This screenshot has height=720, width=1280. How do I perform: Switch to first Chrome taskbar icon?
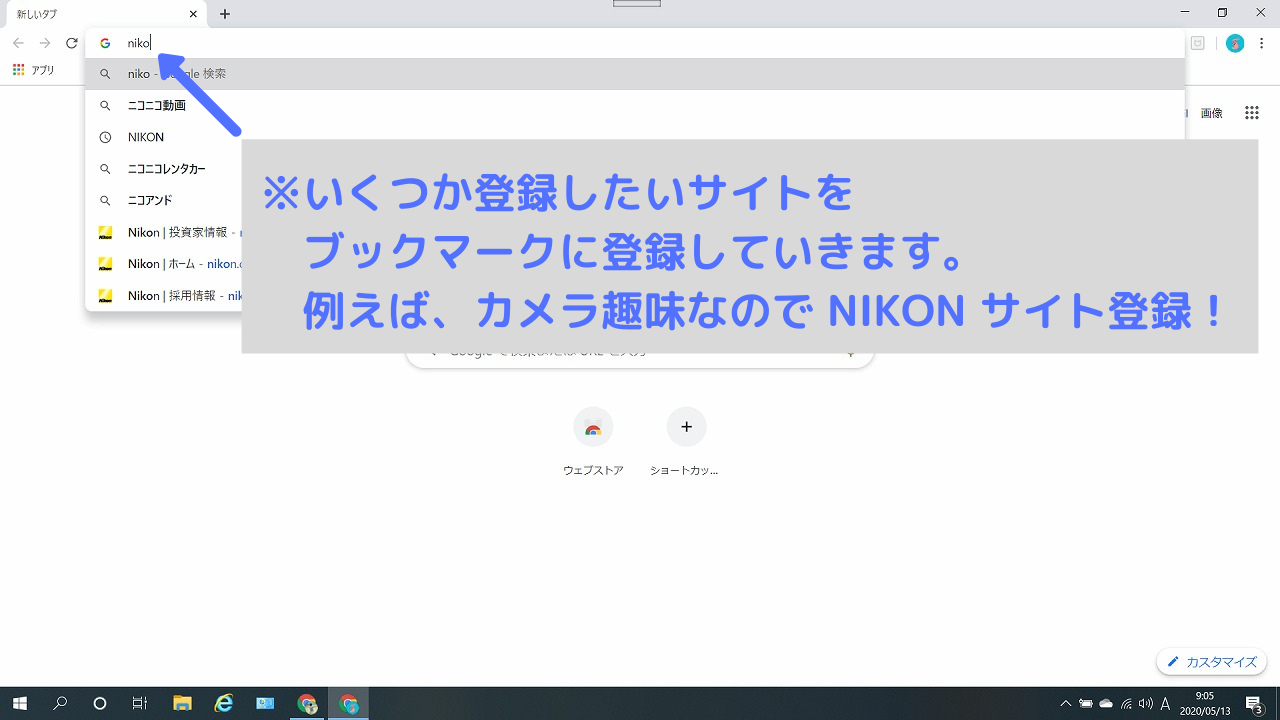click(307, 703)
